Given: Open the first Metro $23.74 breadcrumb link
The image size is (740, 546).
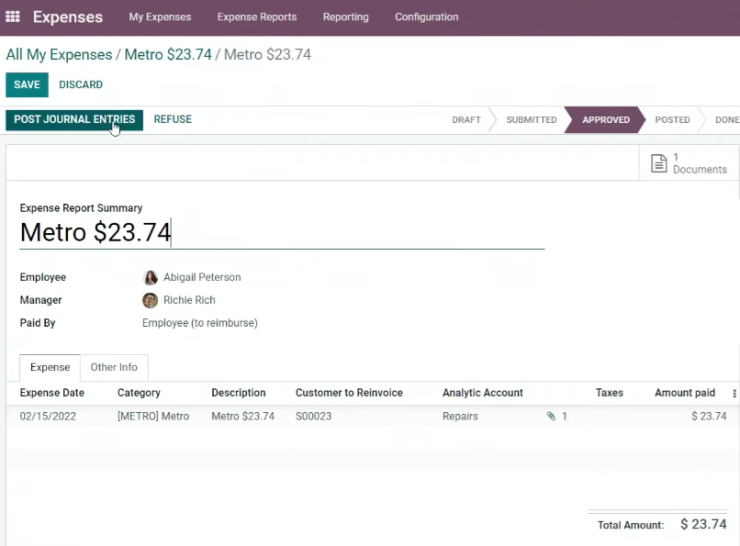Looking at the screenshot, I should (168, 54).
